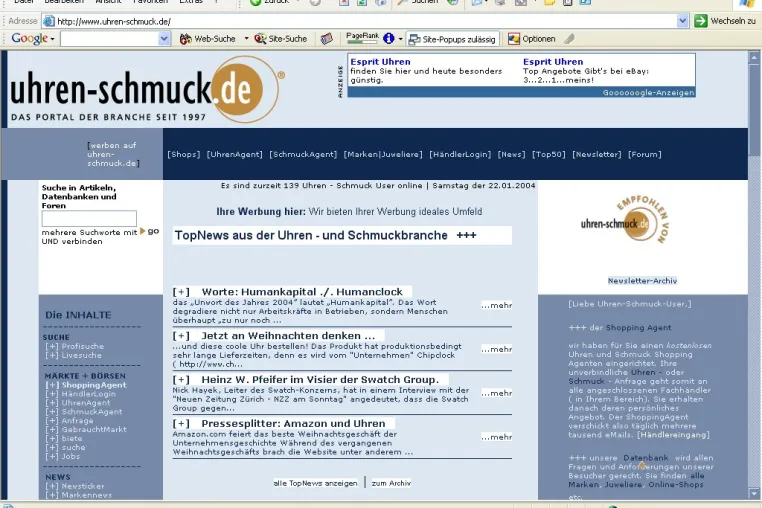Image resolution: width=762 pixels, height=508 pixels.
Task: Open the Newsletter-Archiv link
Action: (x=642, y=281)
